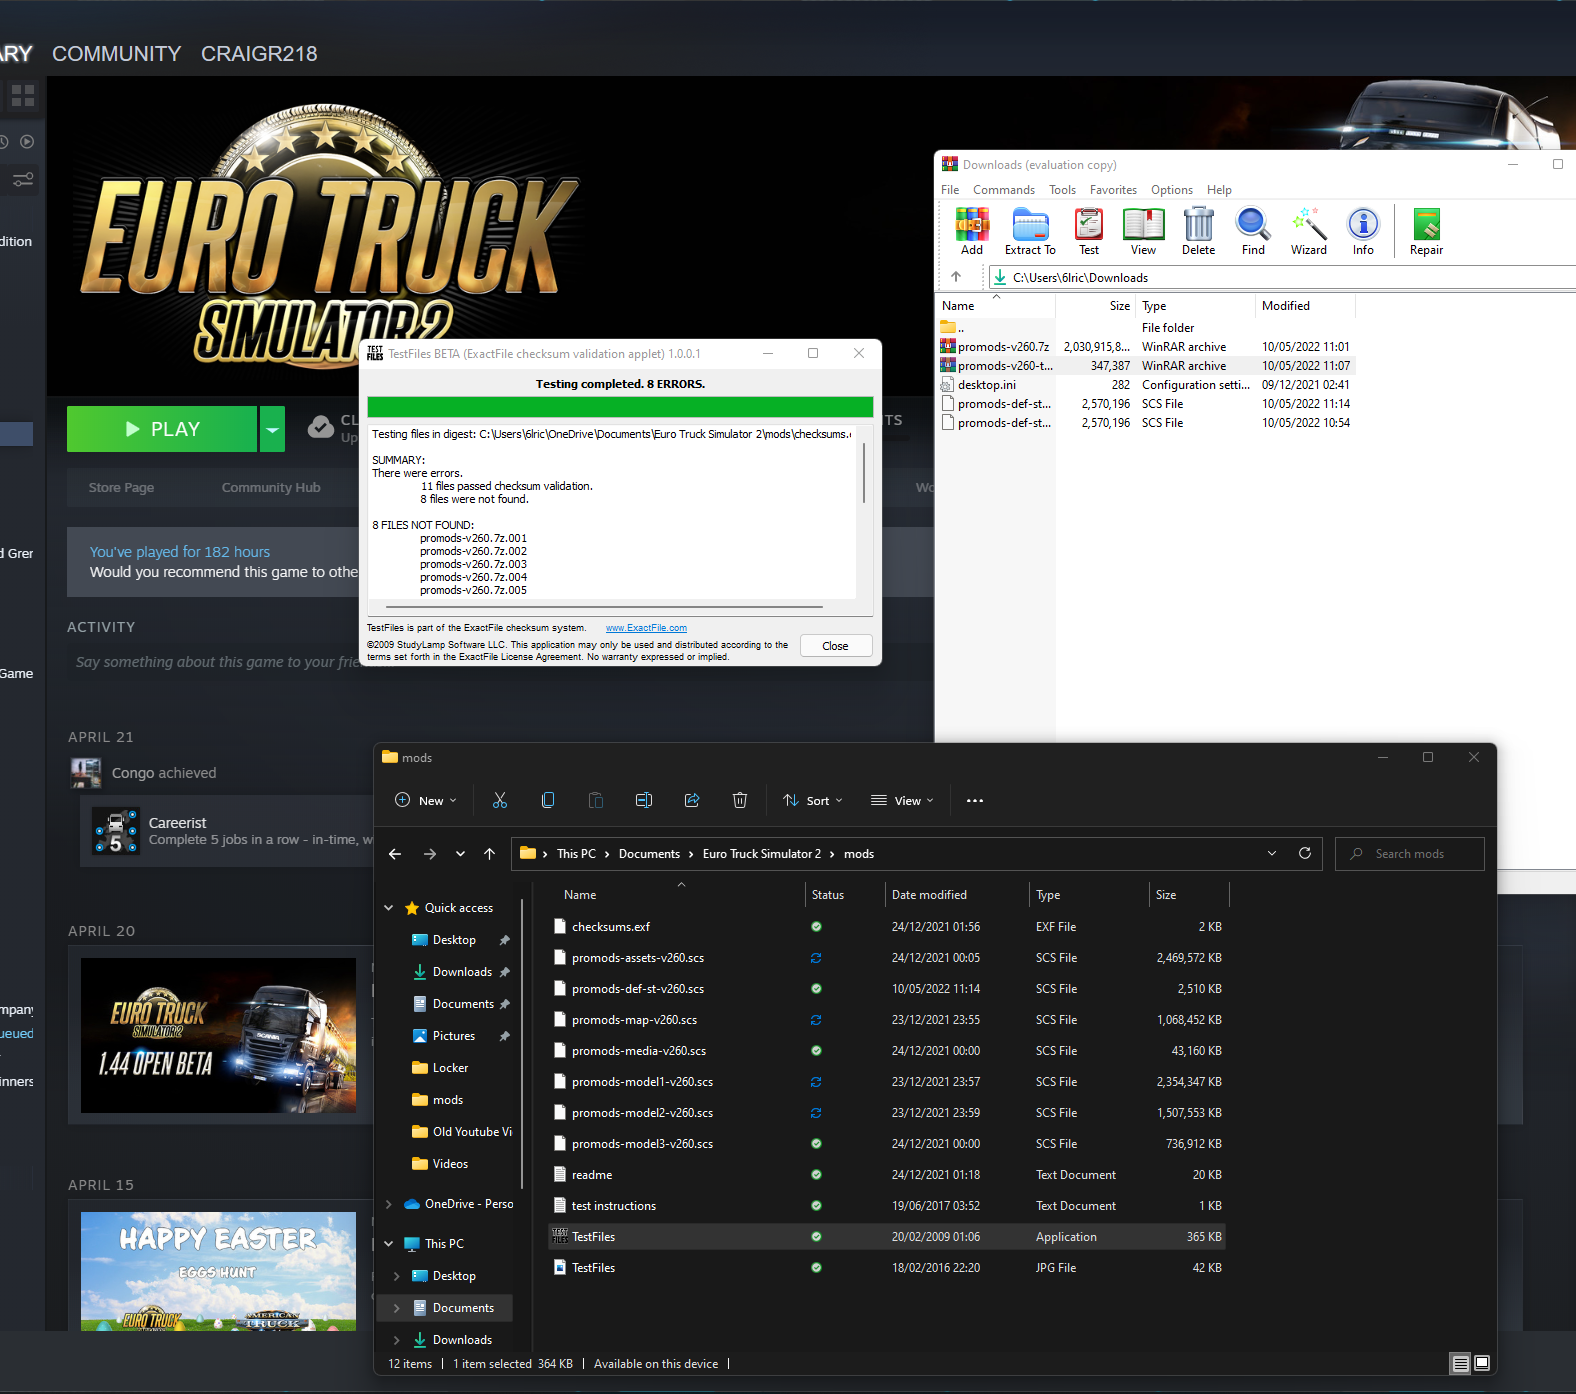This screenshot has width=1576, height=1394.
Task: Expand the Explorer address bar history
Action: click(x=1272, y=853)
